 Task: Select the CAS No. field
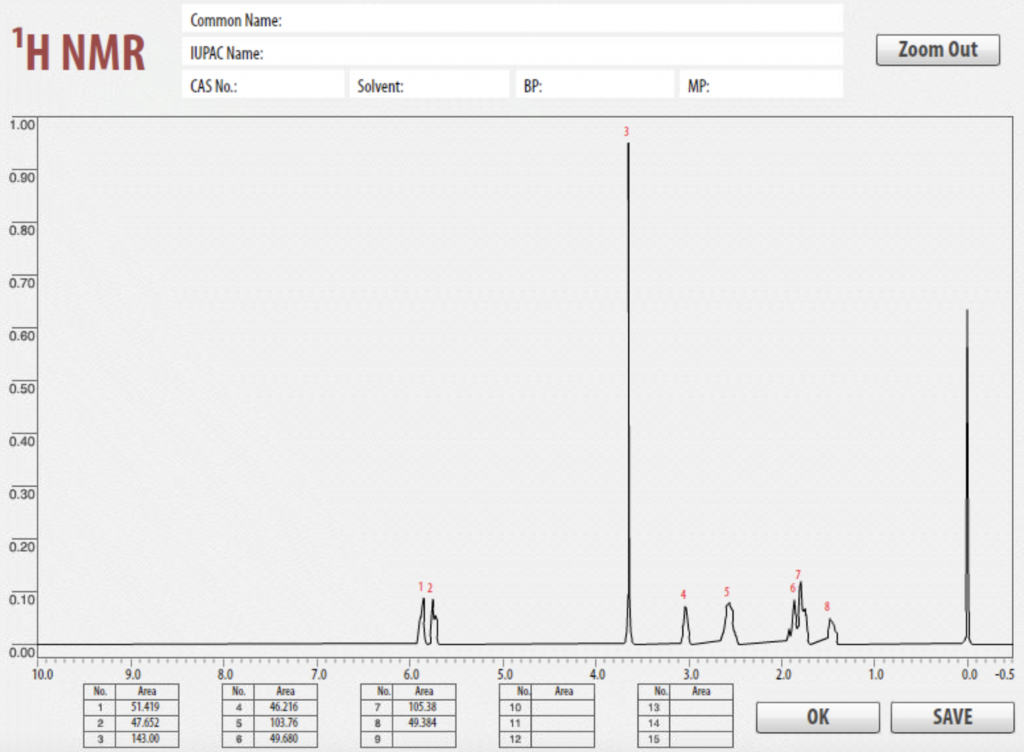pos(263,85)
